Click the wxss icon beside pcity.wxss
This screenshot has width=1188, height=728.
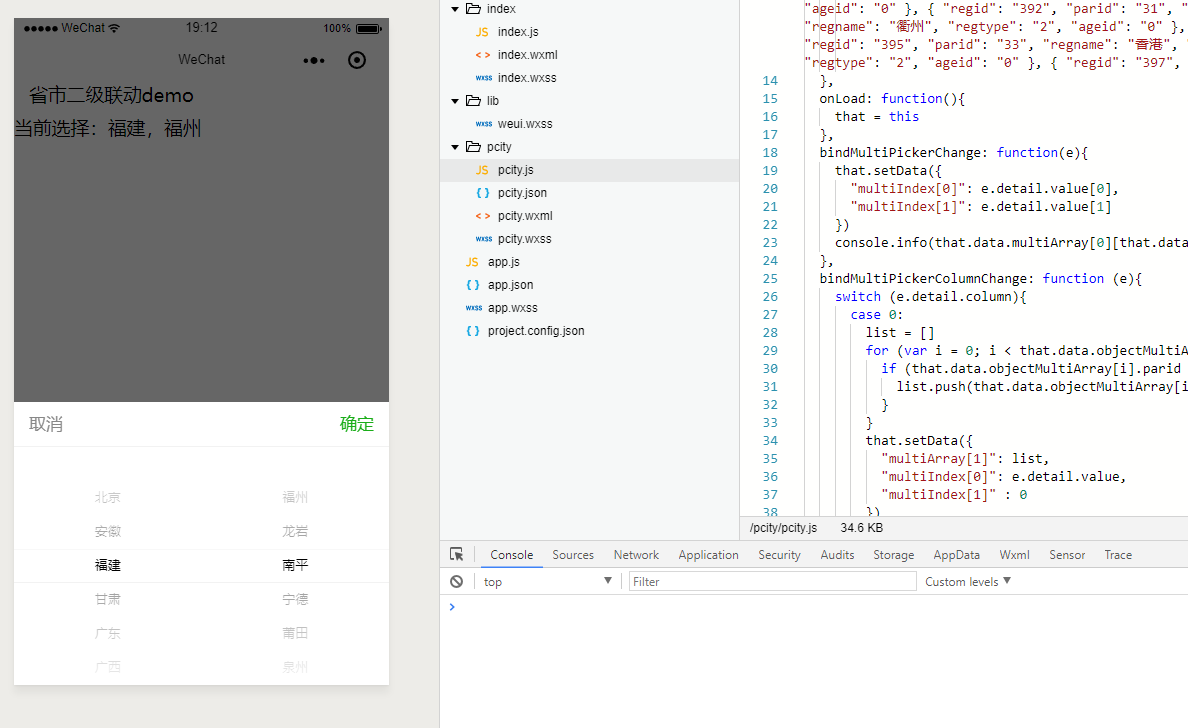483,239
